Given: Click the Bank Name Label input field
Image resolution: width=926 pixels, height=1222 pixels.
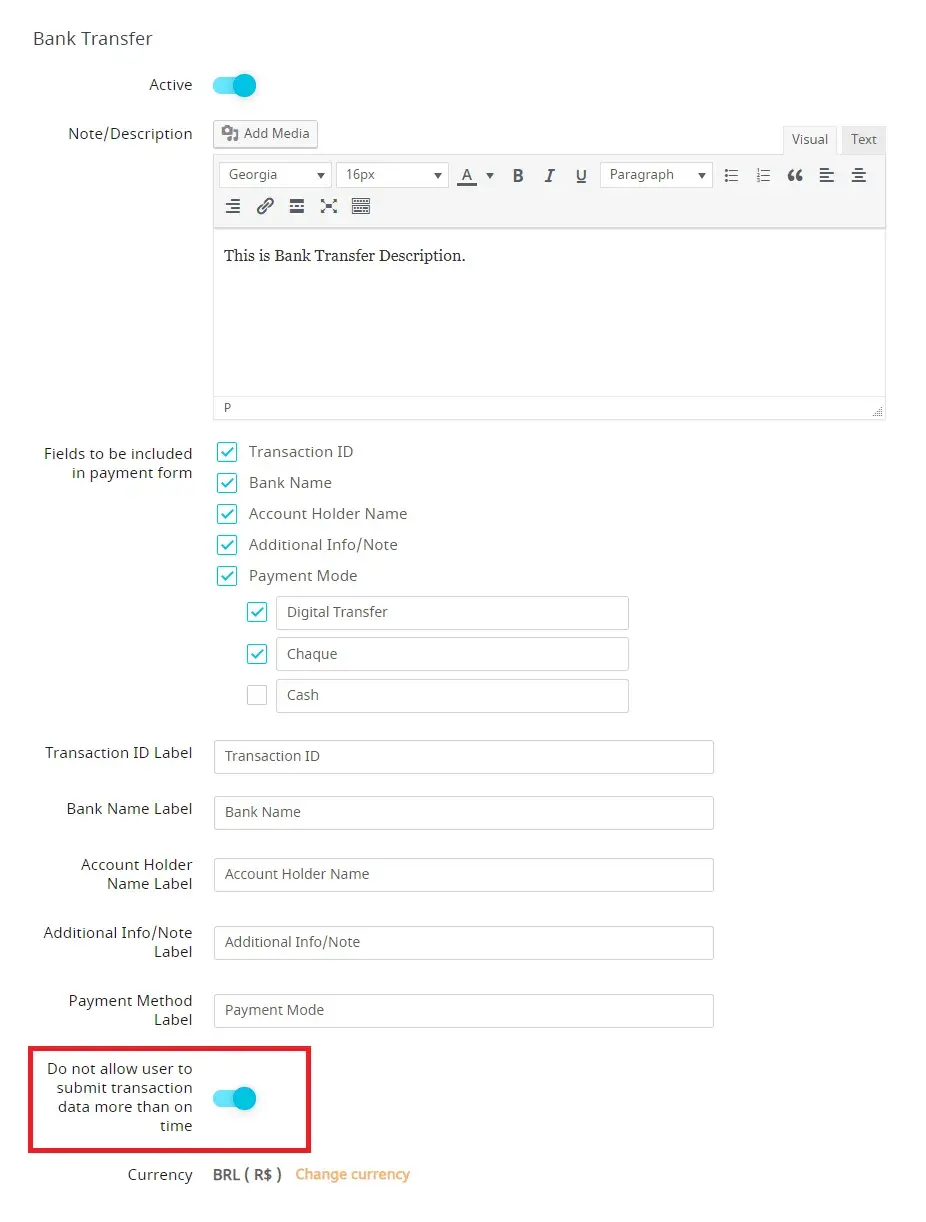Looking at the screenshot, I should tap(463, 812).
